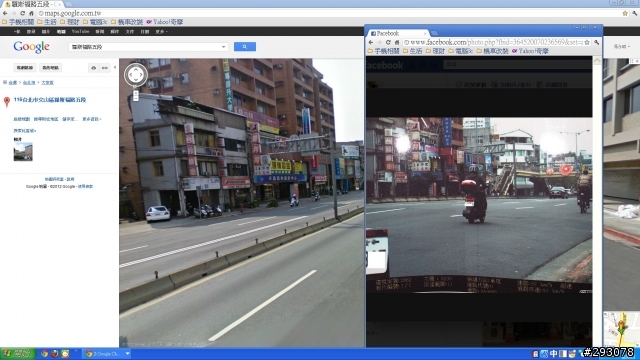
Task: Click the scroll up arrow in Facebook window
Action: [x=597, y=60]
